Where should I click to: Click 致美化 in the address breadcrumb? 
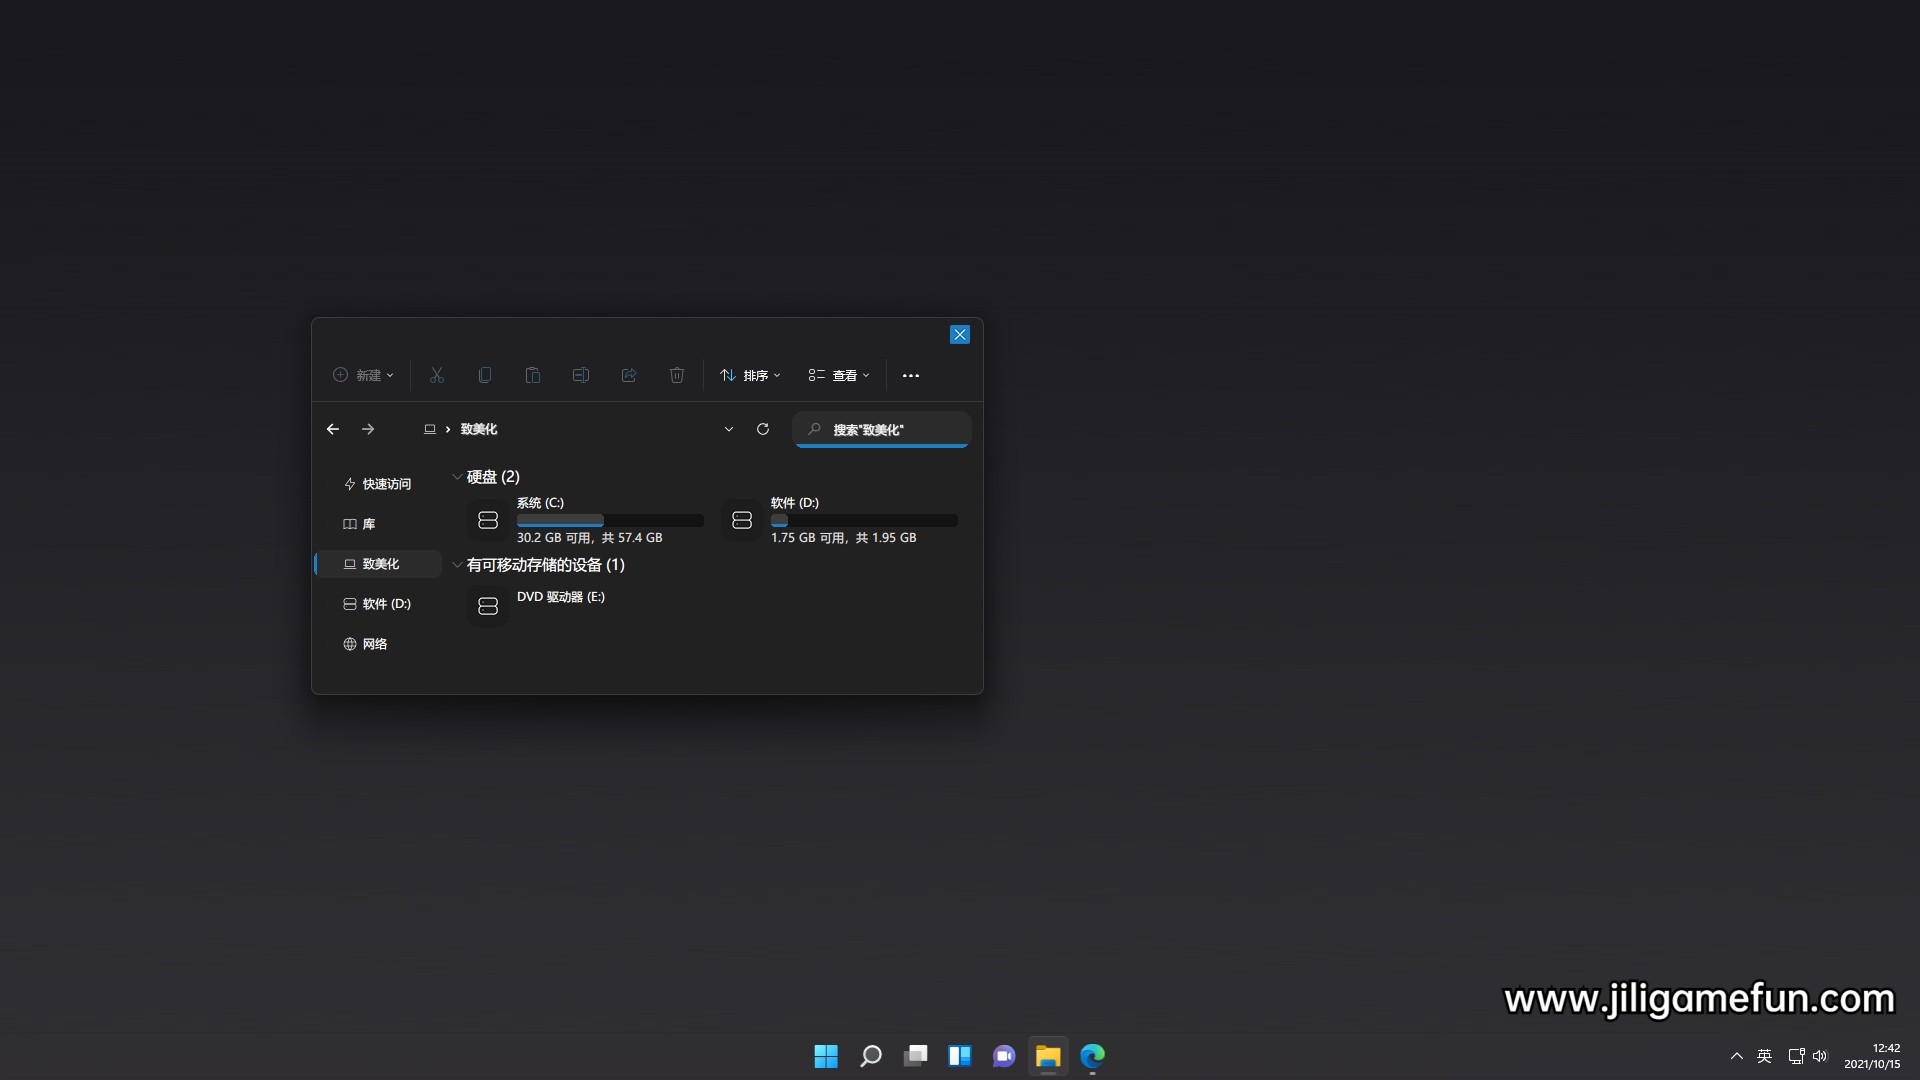[479, 429]
